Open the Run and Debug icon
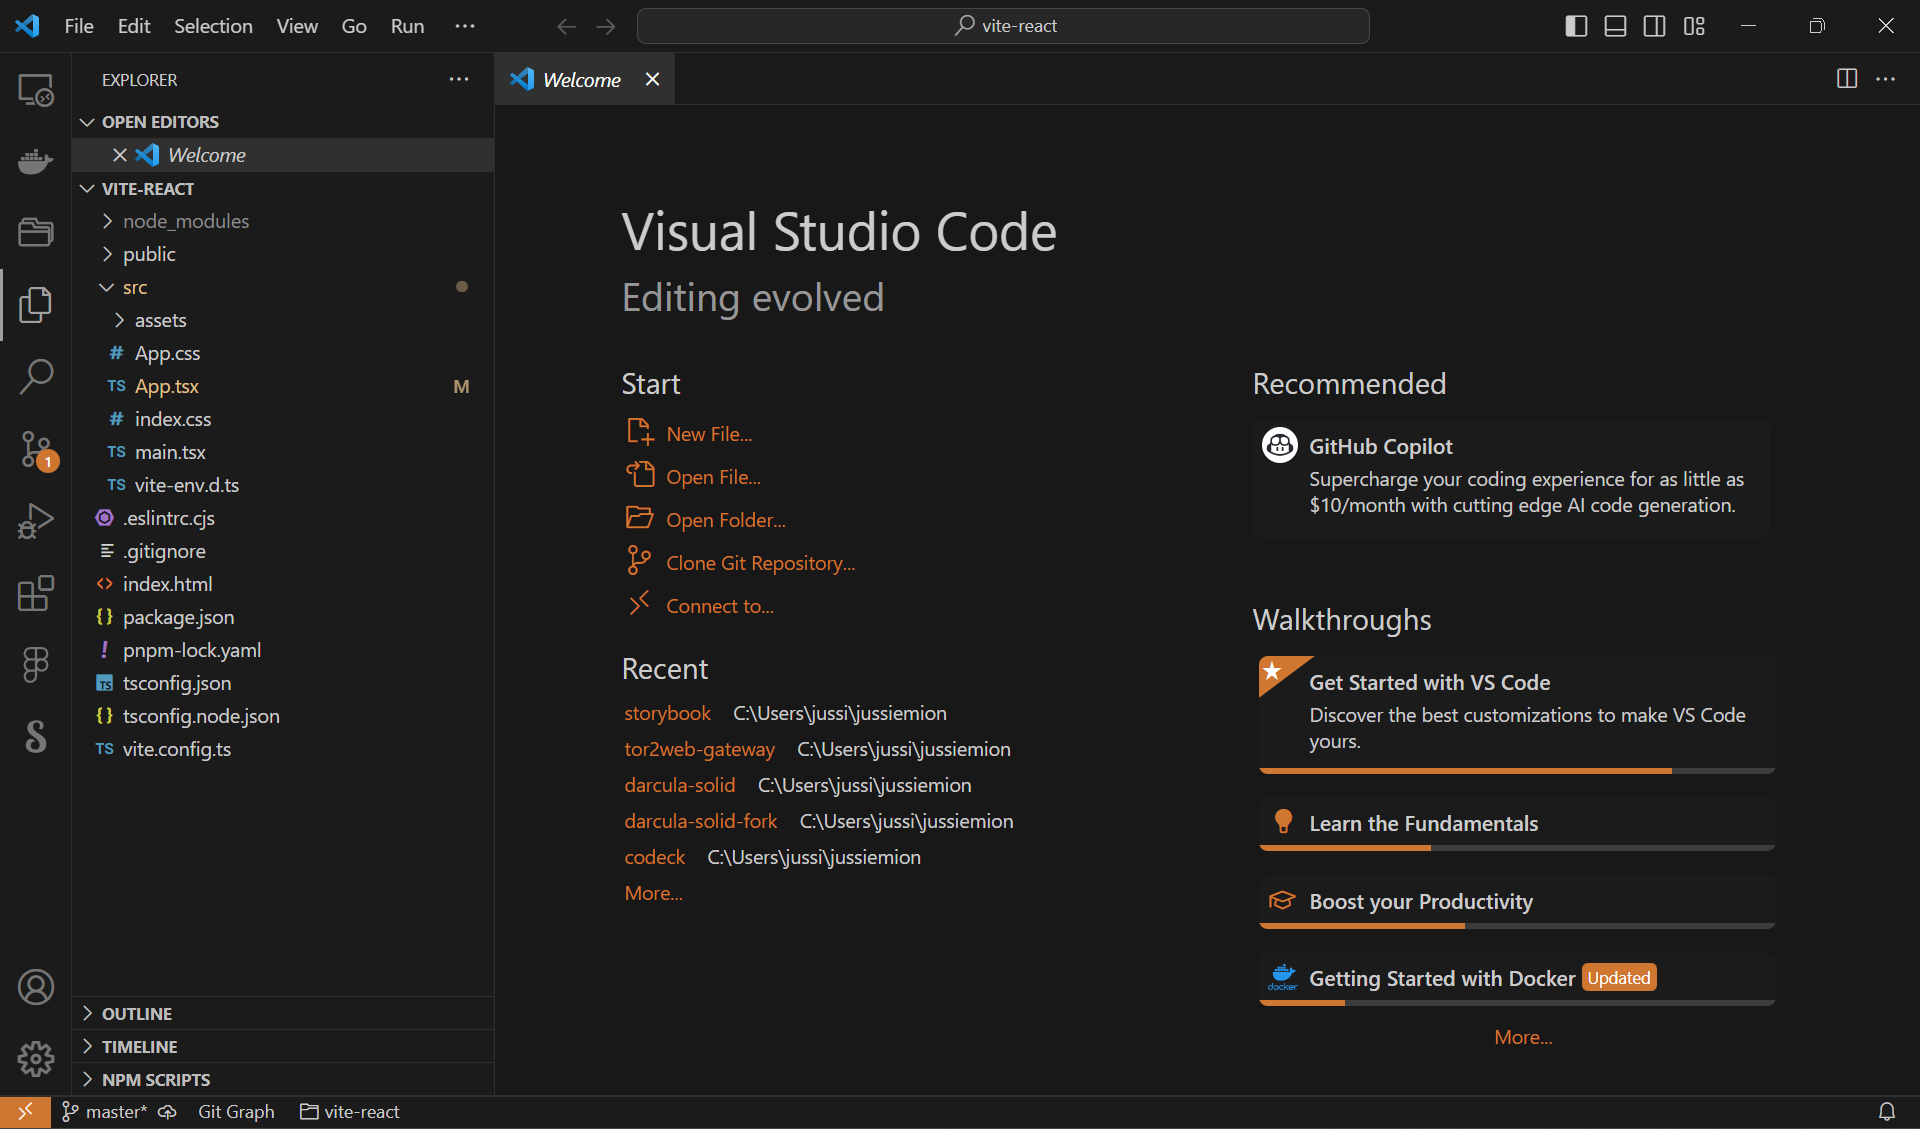This screenshot has width=1920, height=1129. (x=36, y=521)
